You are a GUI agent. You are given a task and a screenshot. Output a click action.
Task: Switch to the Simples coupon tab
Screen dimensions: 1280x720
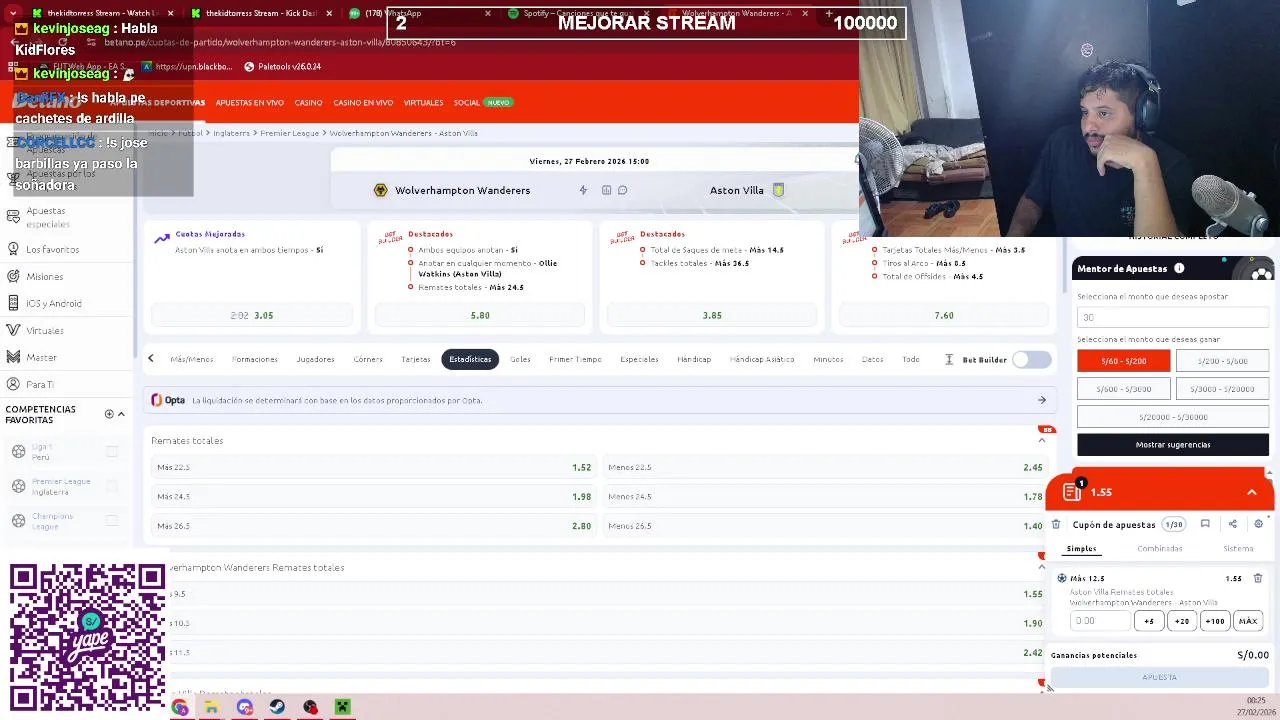point(1081,548)
